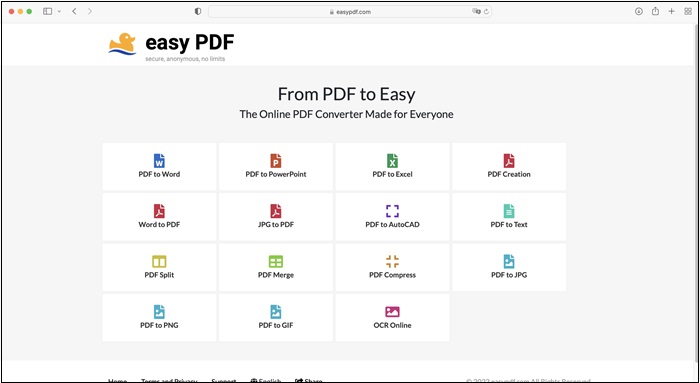Open the "PDF Merge" label link
700x383 pixels.
click(276, 275)
